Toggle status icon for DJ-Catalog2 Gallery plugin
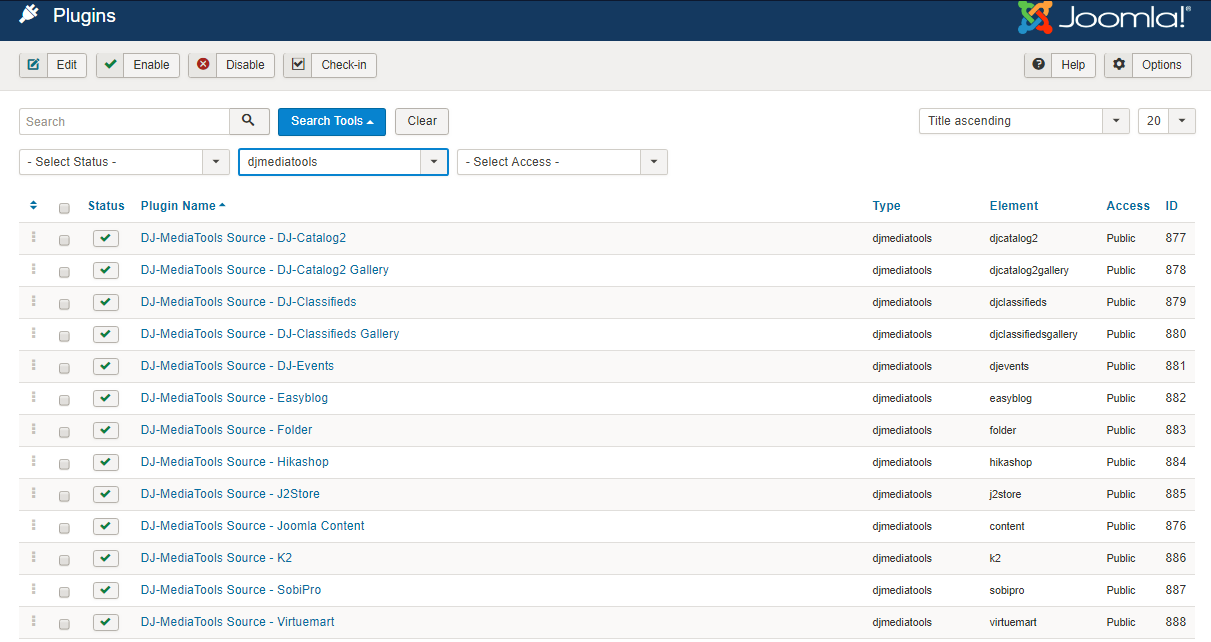 click(x=106, y=270)
